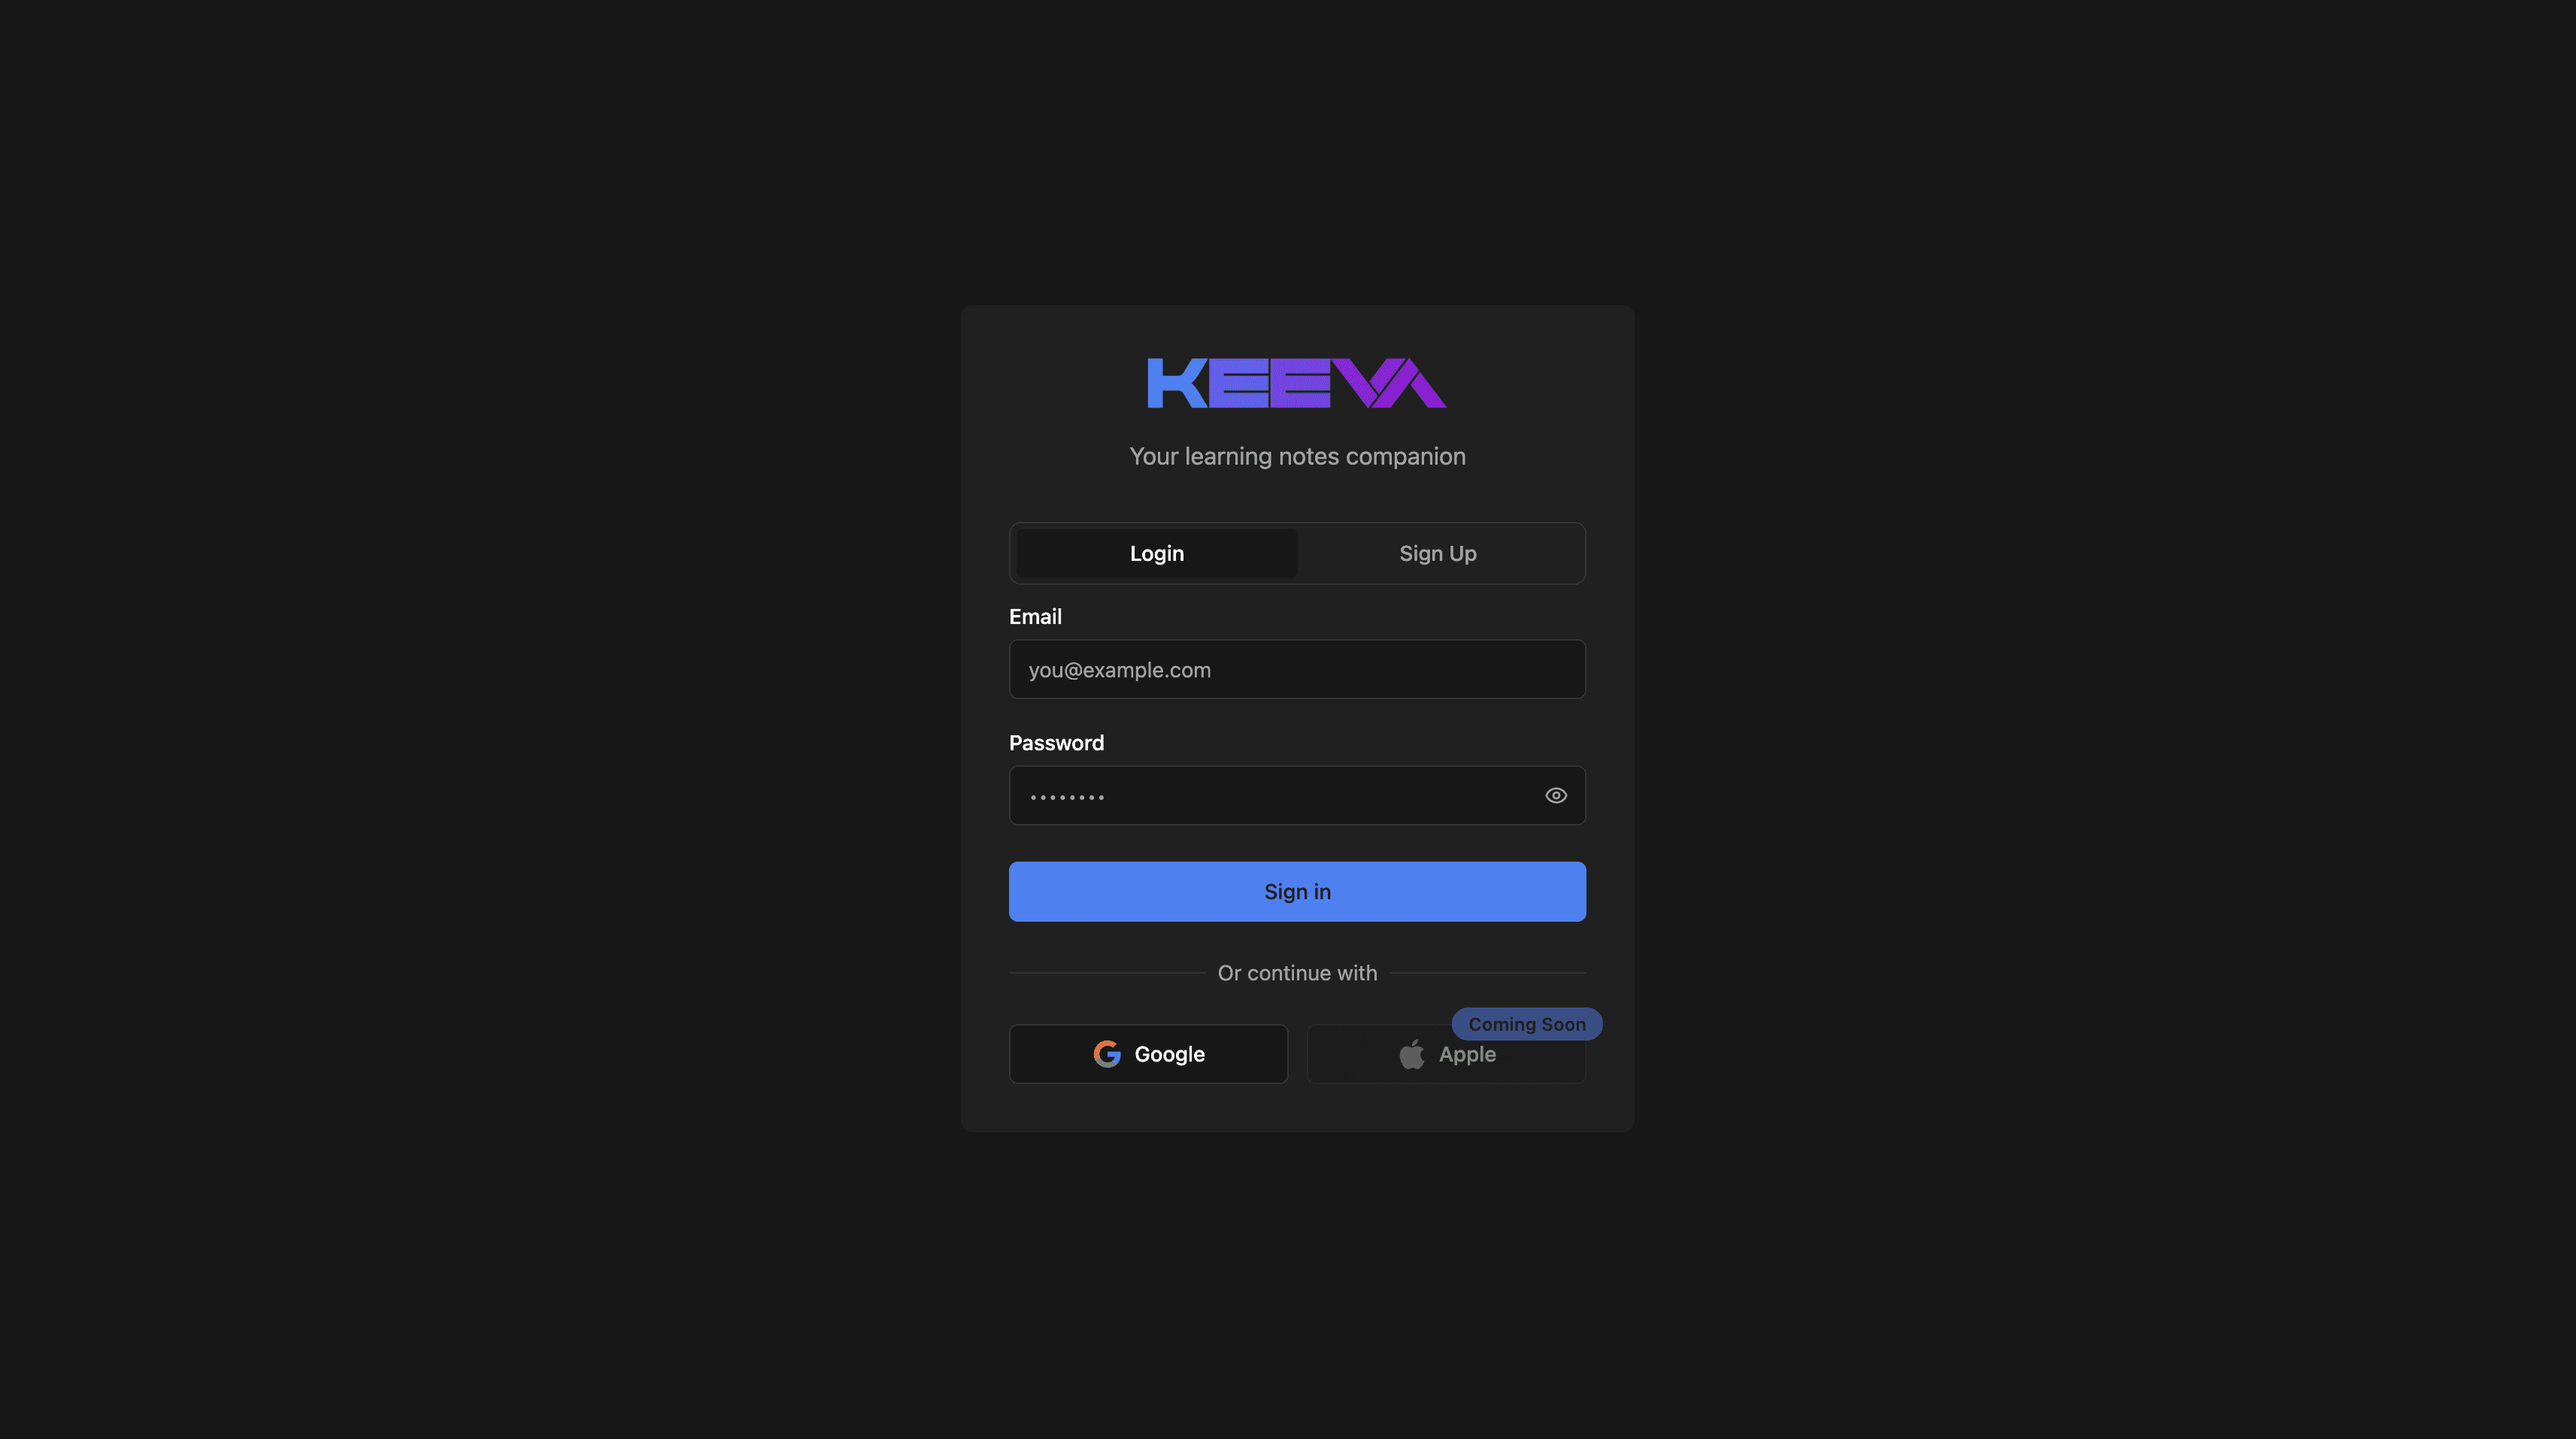Click the masked password dots
The image size is (2576, 1439).
(1067, 797)
